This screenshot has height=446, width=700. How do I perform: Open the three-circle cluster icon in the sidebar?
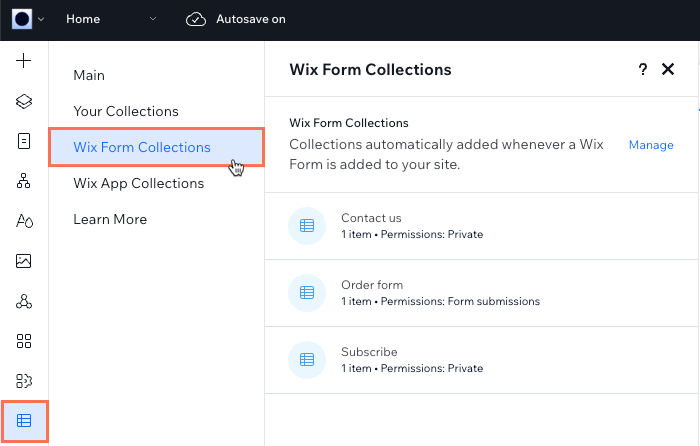[24, 301]
